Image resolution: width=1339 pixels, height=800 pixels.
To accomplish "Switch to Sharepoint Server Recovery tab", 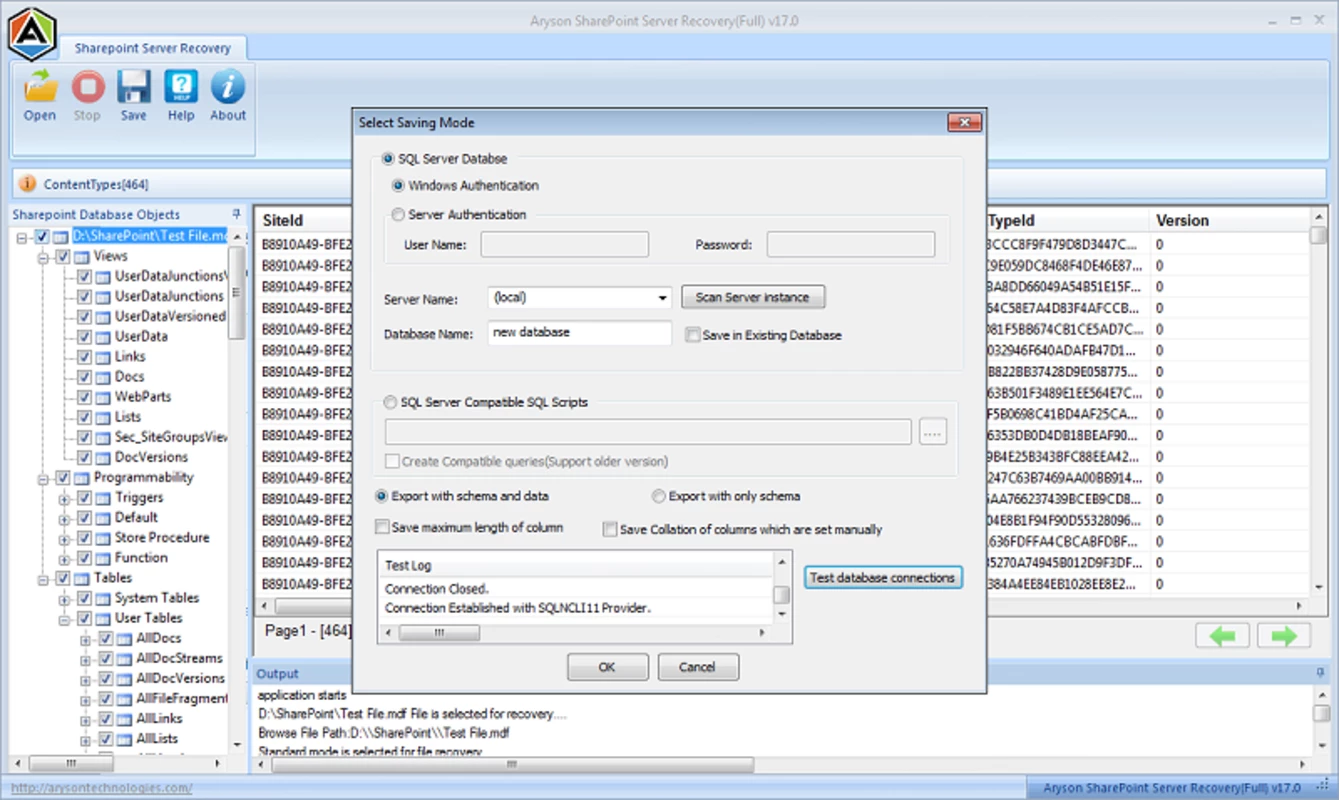I will click(x=152, y=48).
